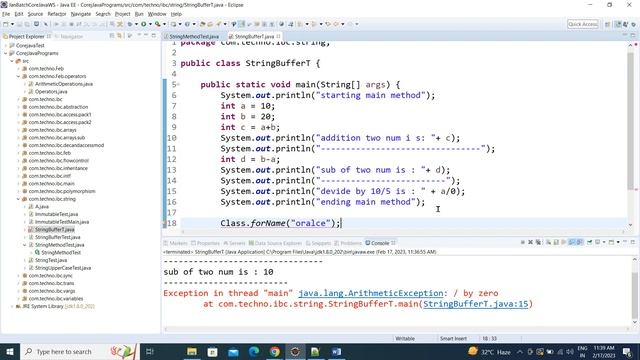Collapse the com.techno.Feb.operators package
This screenshot has height=360, width=640.
[18, 76]
